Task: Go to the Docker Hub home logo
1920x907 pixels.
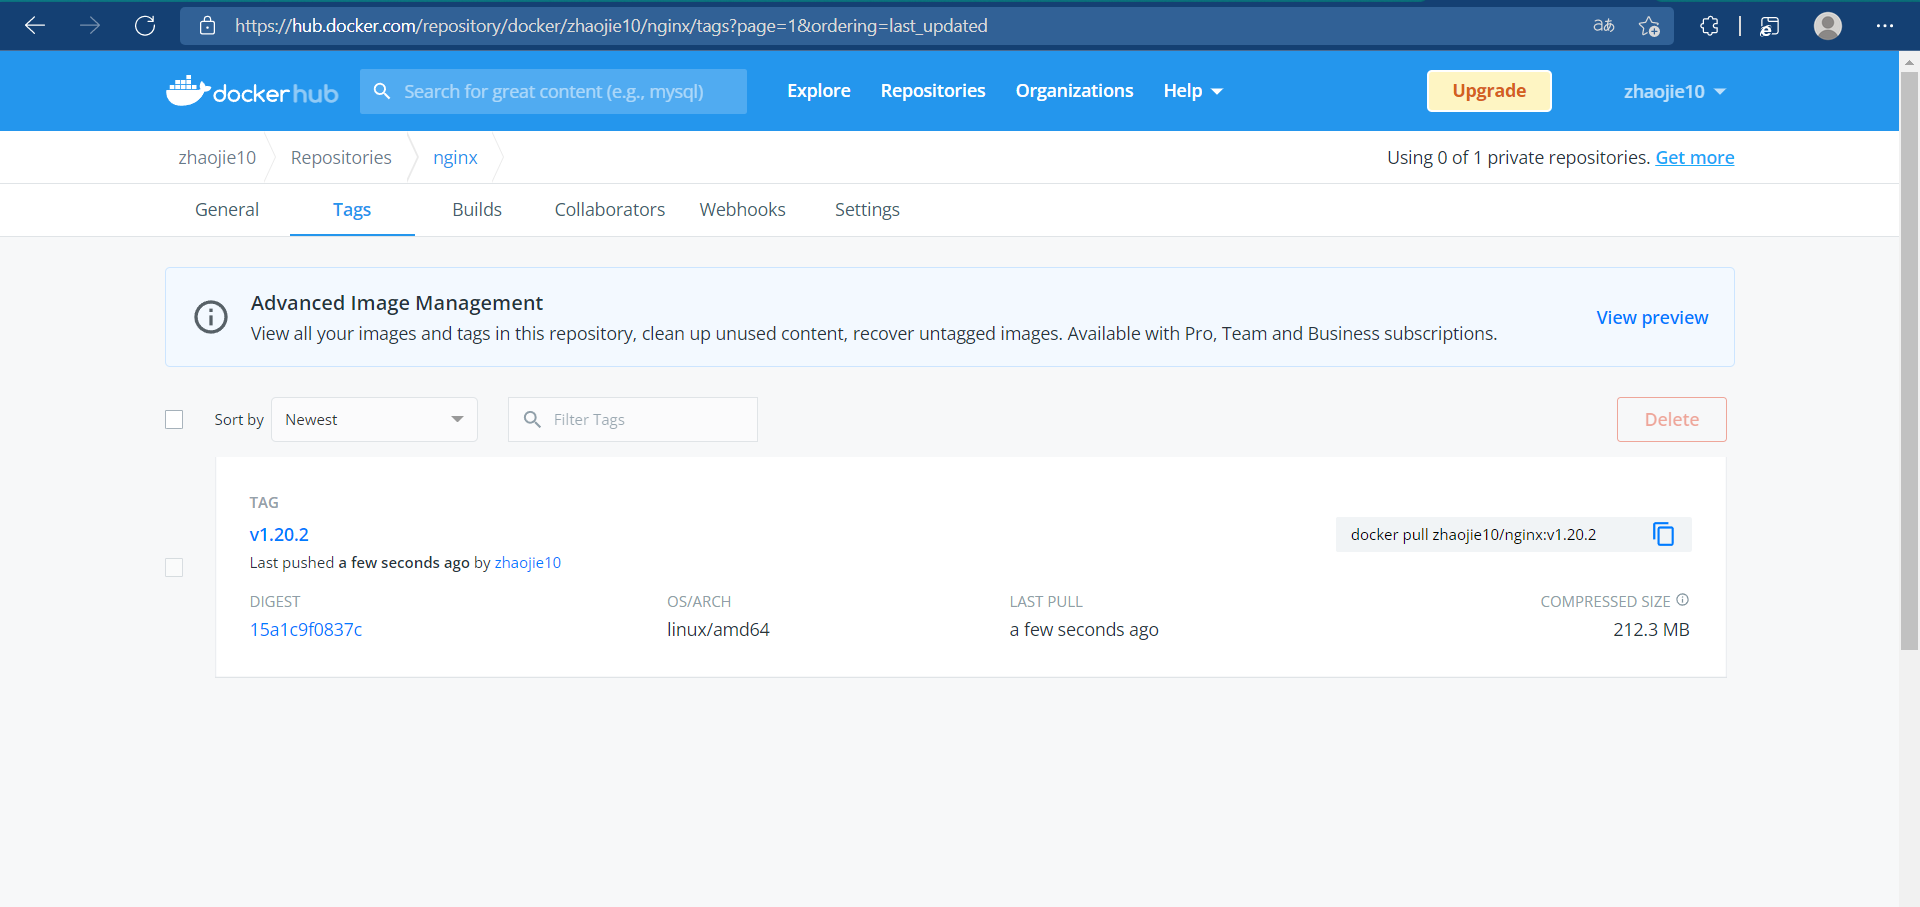Action: coord(252,91)
